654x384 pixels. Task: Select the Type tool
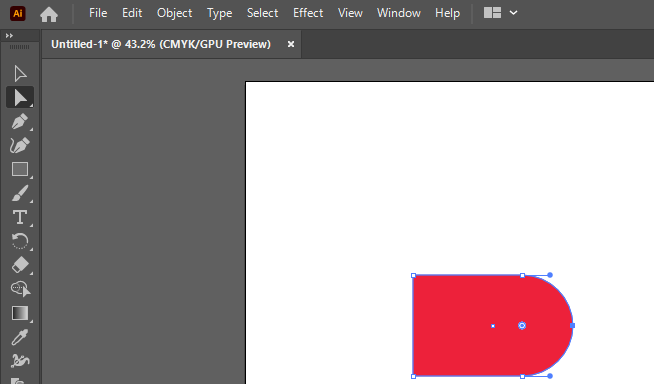[20, 217]
